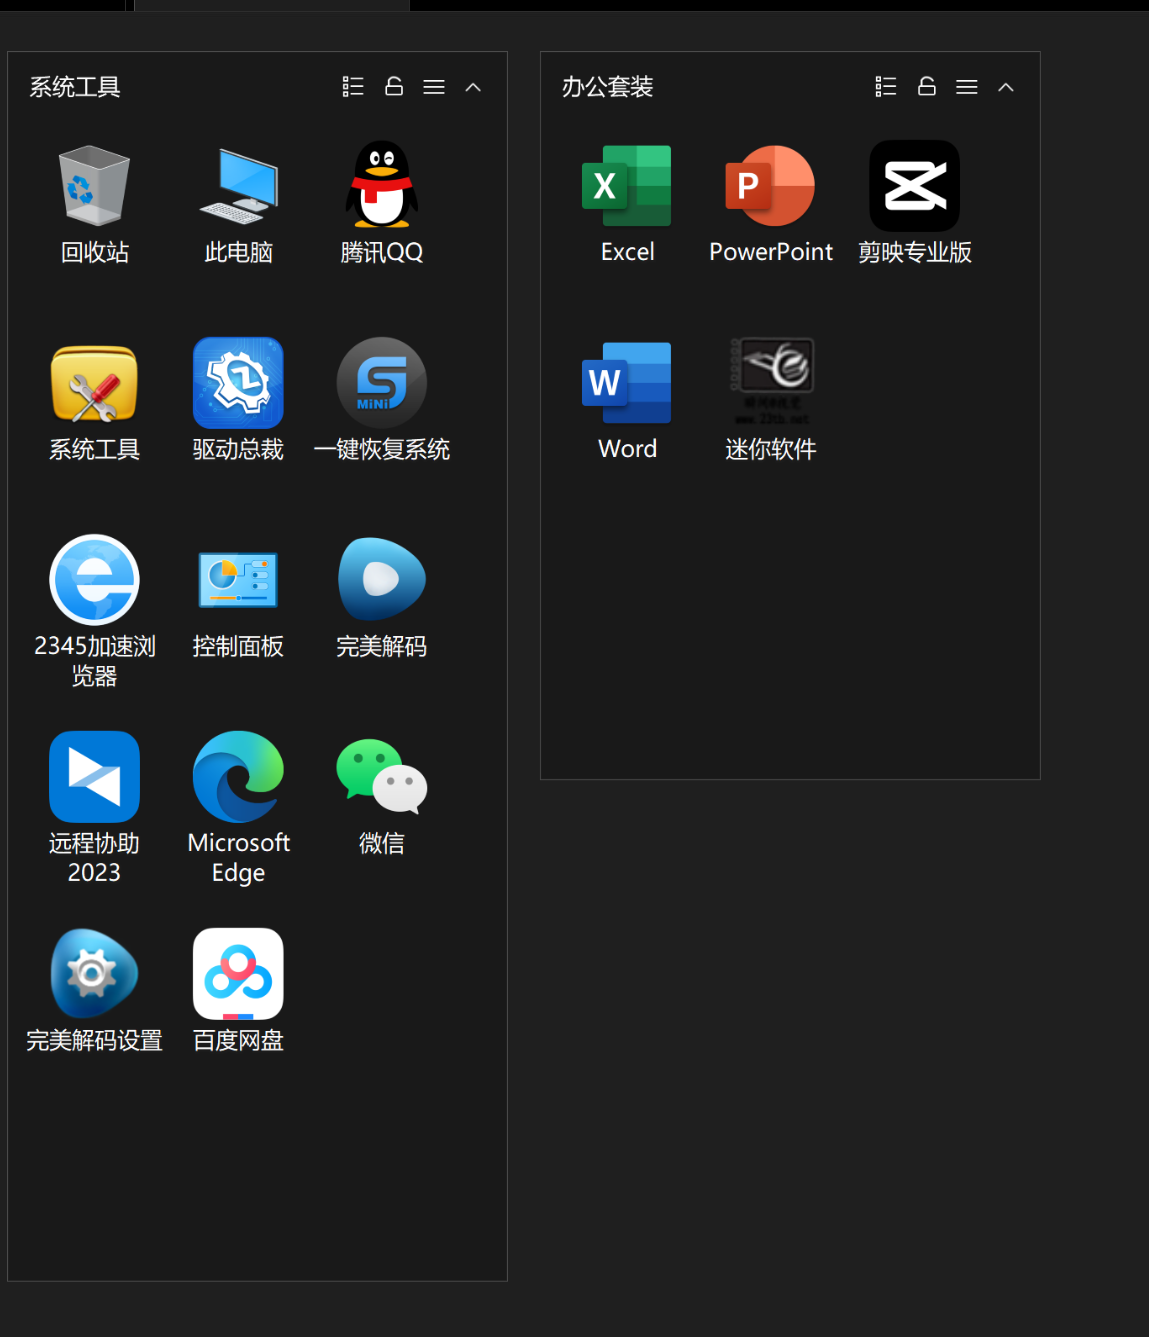Launch 完美解码 player icon
1149x1337 pixels.
[x=382, y=580]
